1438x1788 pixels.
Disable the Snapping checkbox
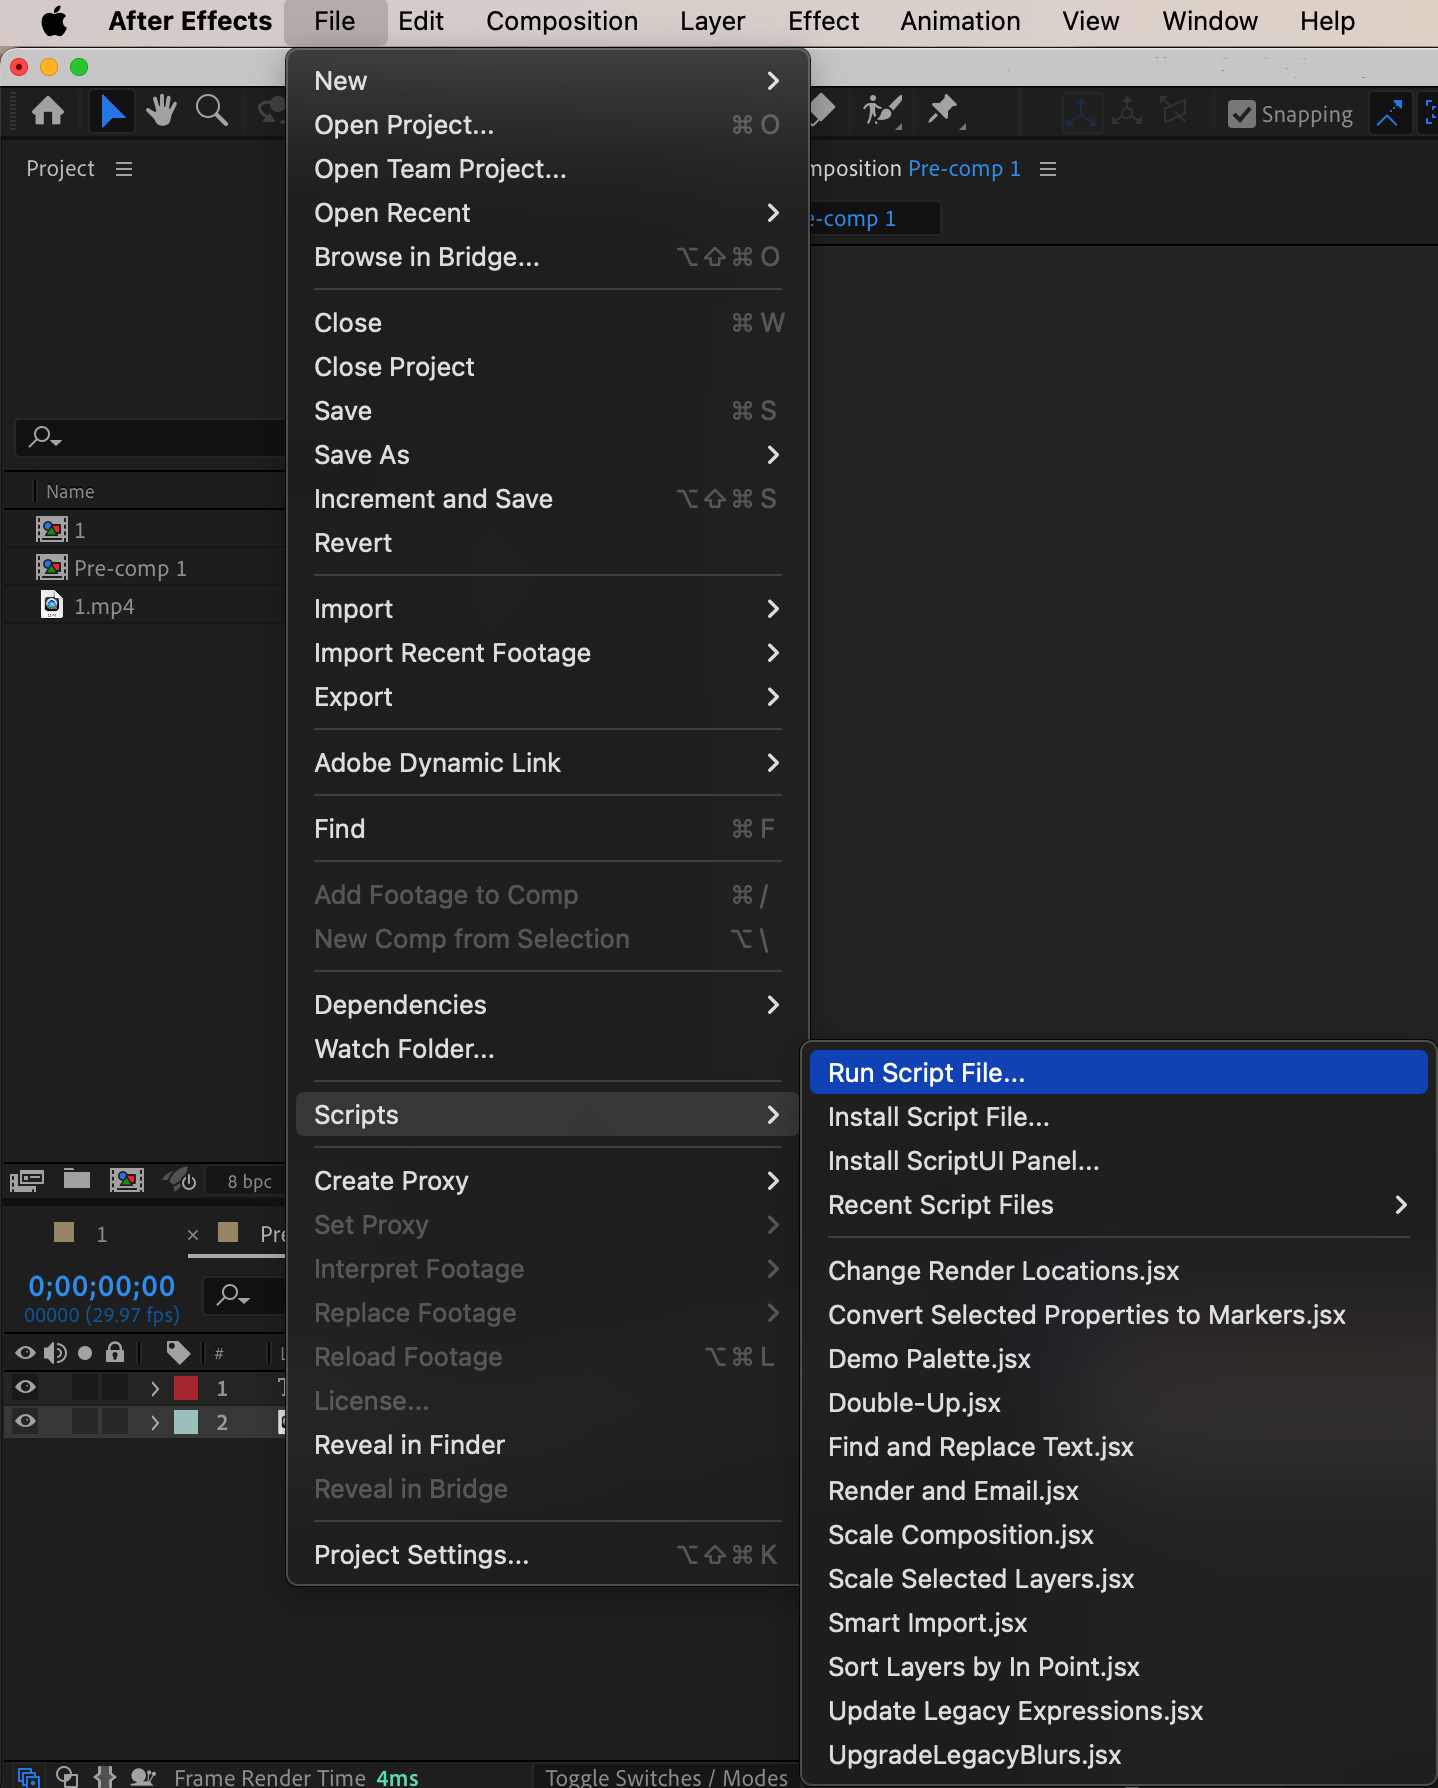point(1241,115)
